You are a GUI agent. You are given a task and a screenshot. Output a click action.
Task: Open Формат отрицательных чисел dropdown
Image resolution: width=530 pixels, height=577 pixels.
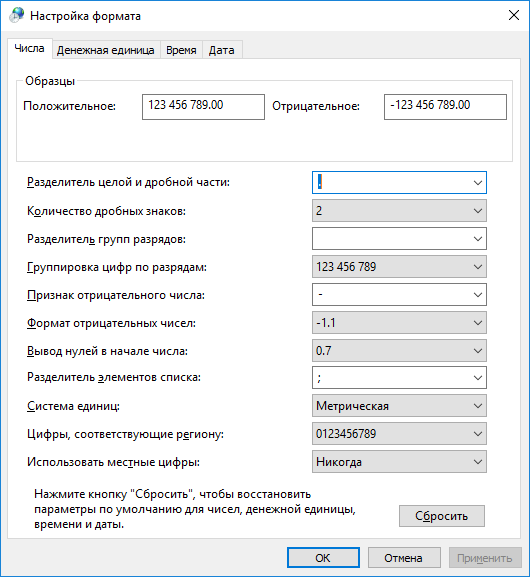tap(399, 323)
